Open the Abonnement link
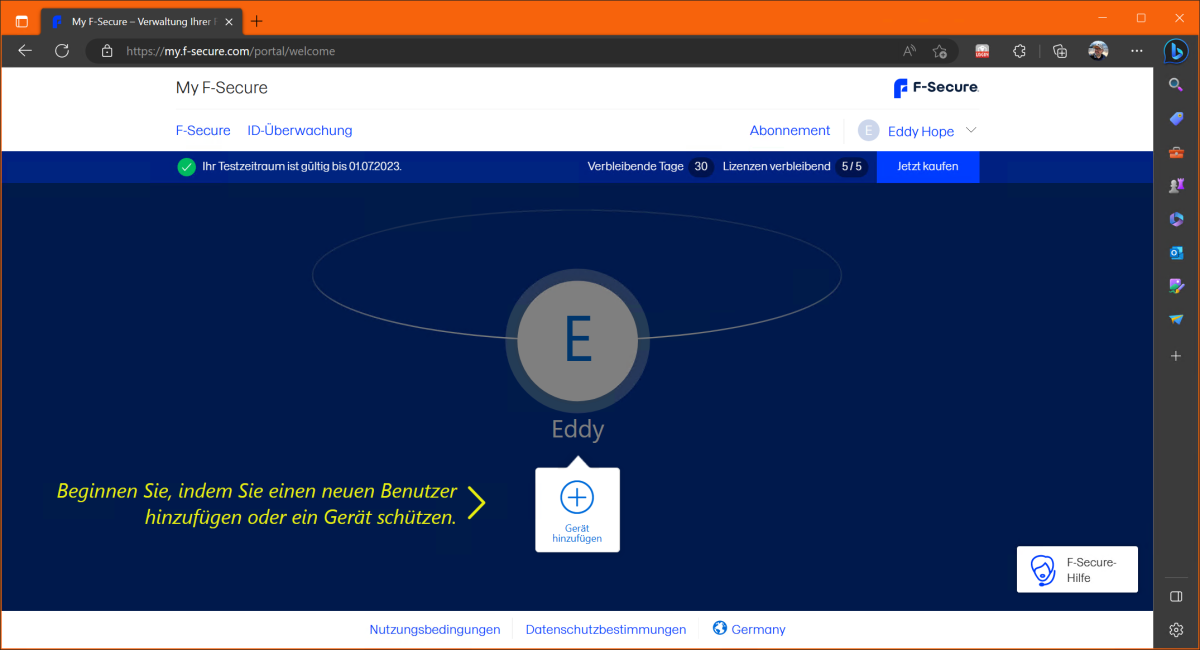This screenshot has width=1200, height=650. (x=790, y=130)
